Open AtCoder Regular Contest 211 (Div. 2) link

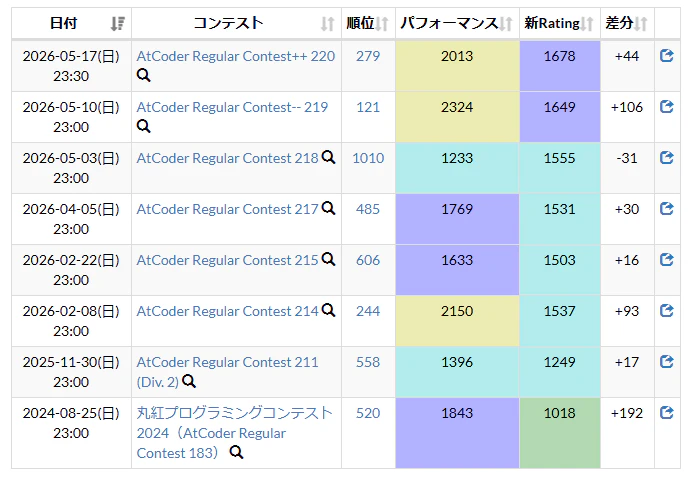click(x=227, y=372)
